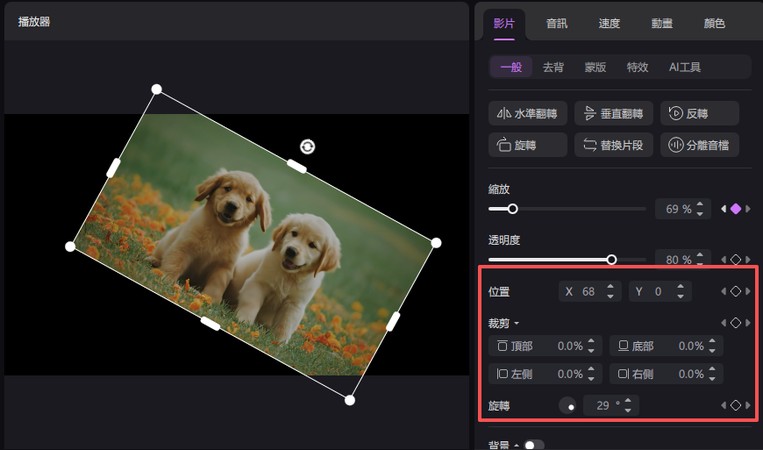
Task: Click the Y position field showing 0
Action: pos(660,291)
